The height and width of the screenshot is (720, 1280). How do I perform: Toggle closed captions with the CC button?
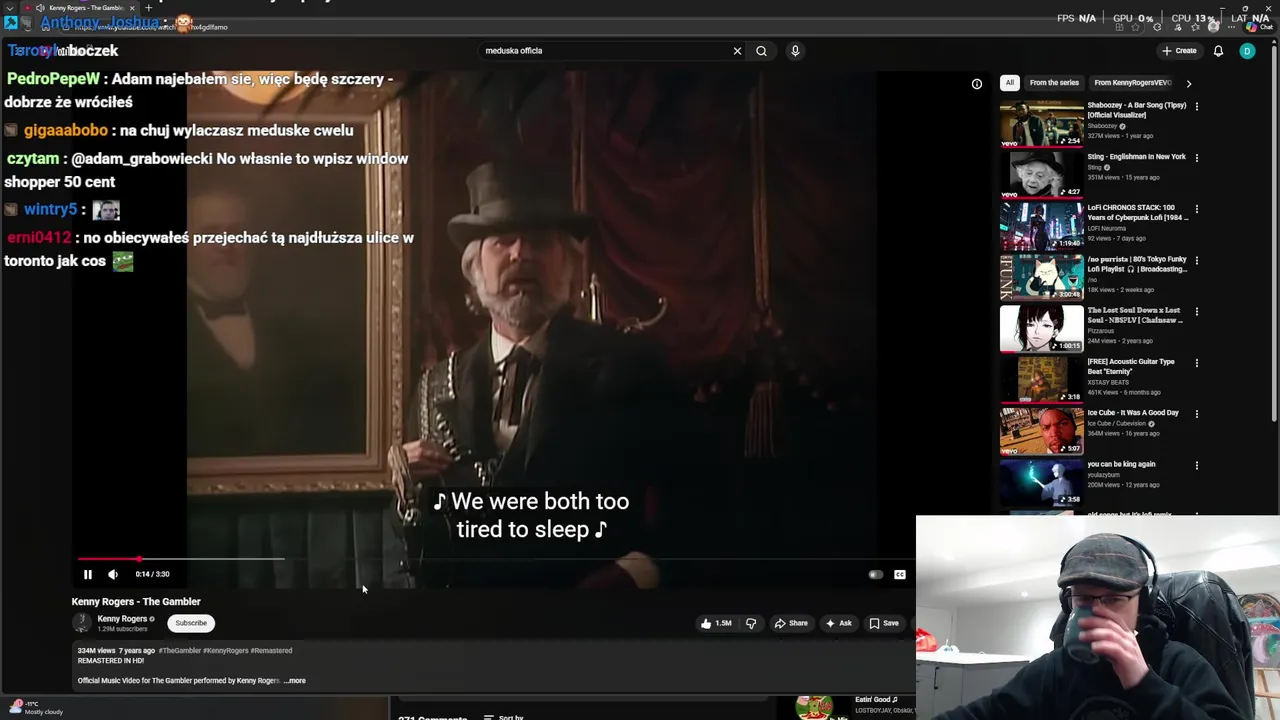(x=900, y=574)
